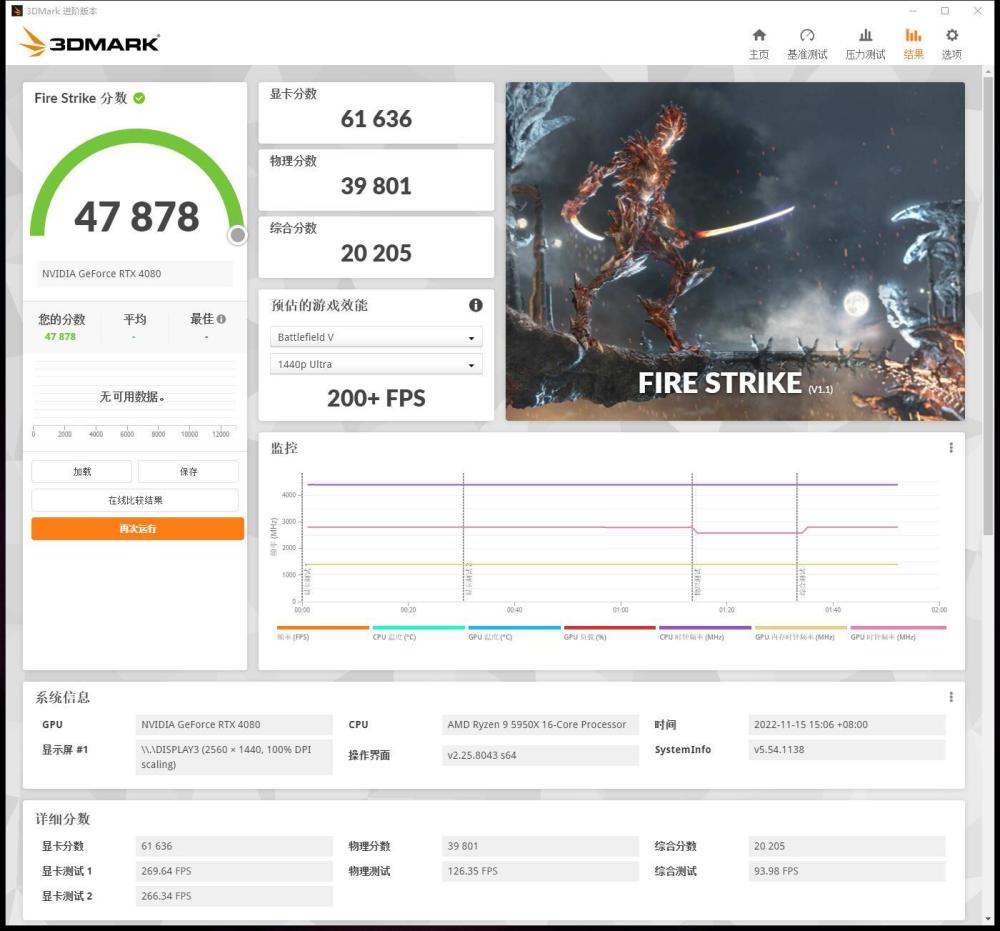Image resolution: width=1000 pixels, height=931 pixels.
Task: Click the 在线比较结果 button
Action: click(135, 500)
